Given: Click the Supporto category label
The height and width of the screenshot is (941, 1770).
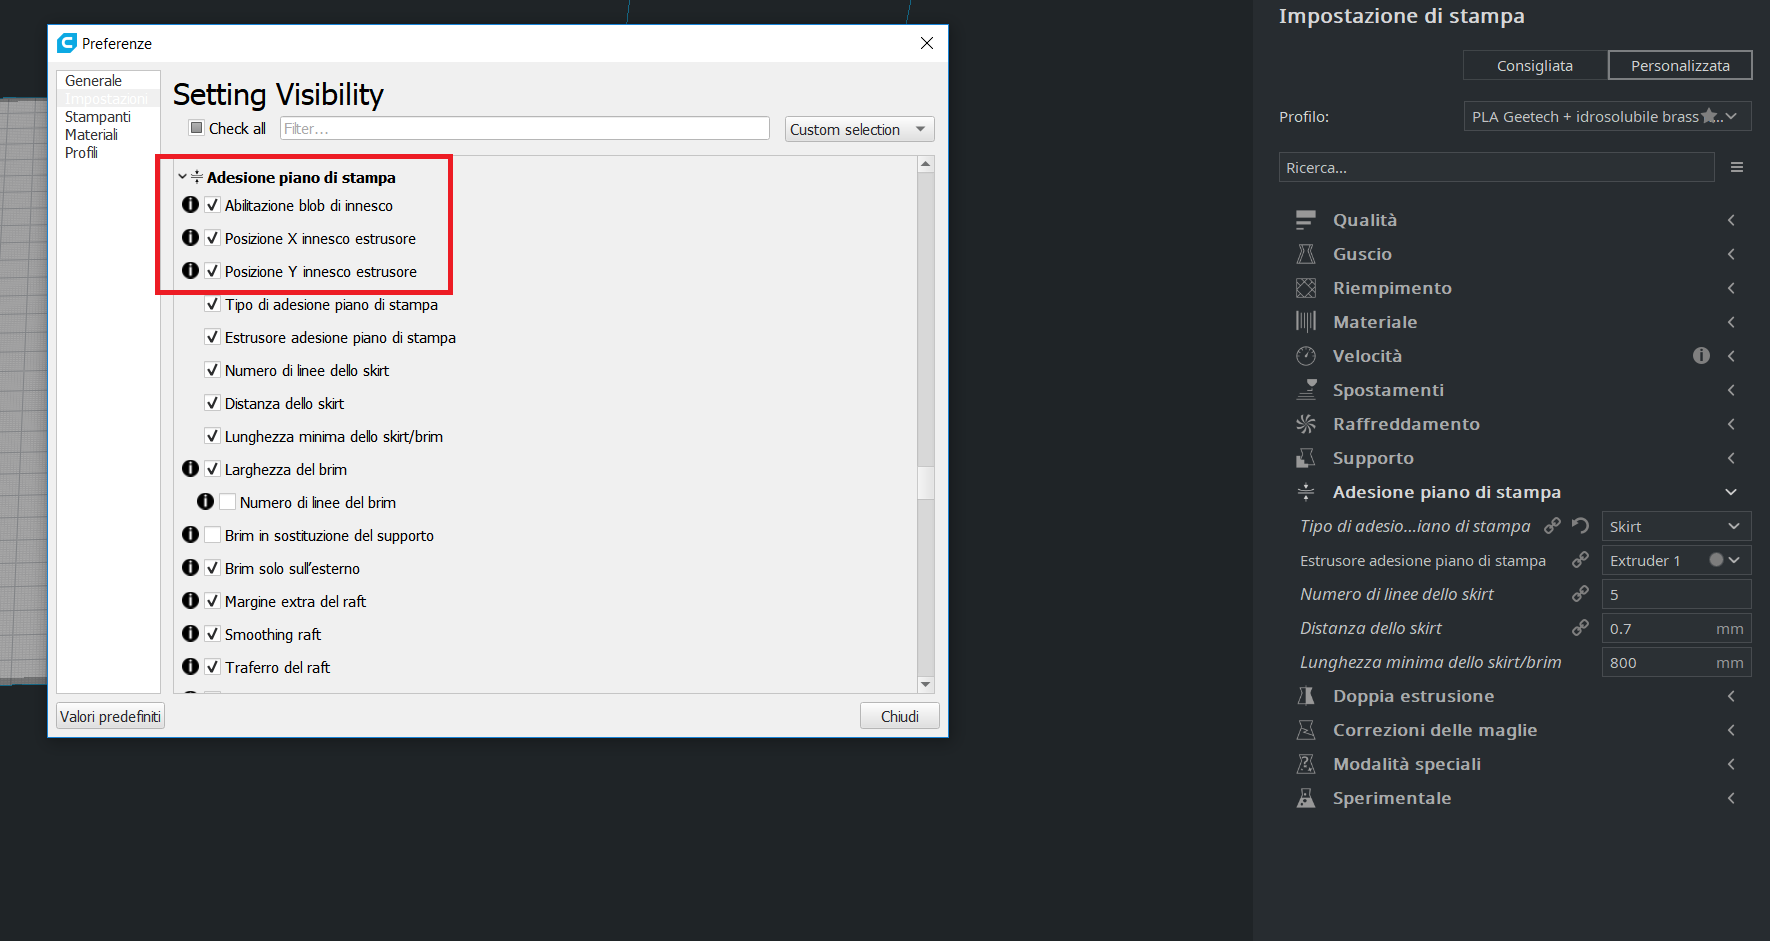Looking at the screenshot, I should pyautogui.click(x=1373, y=458).
